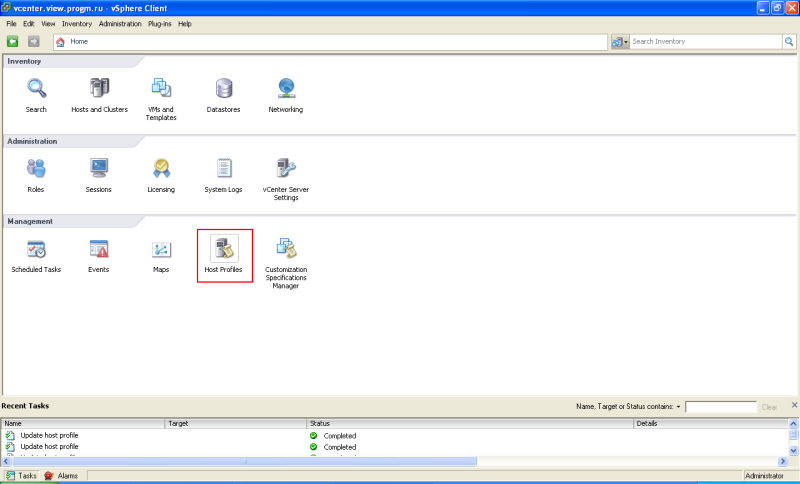This screenshot has width=800, height=484.
Task: Expand the task filter criteria dropdown
Action: click(678, 407)
